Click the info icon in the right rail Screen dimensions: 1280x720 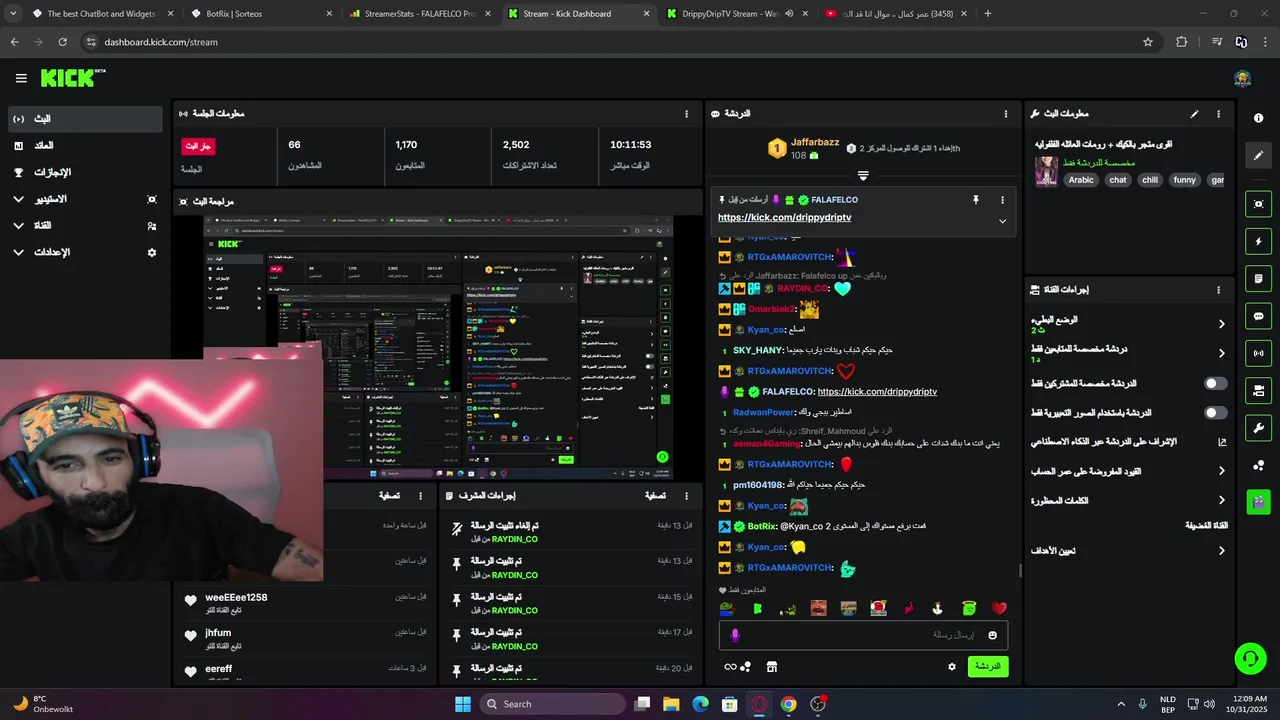tap(1258, 118)
